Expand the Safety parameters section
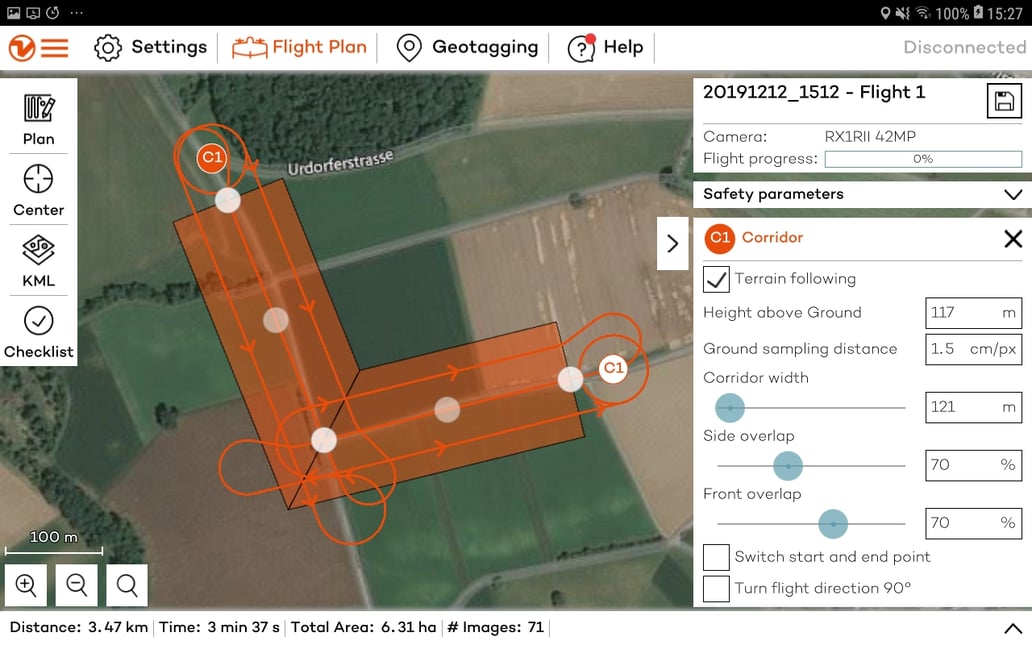 click(x=1012, y=194)
